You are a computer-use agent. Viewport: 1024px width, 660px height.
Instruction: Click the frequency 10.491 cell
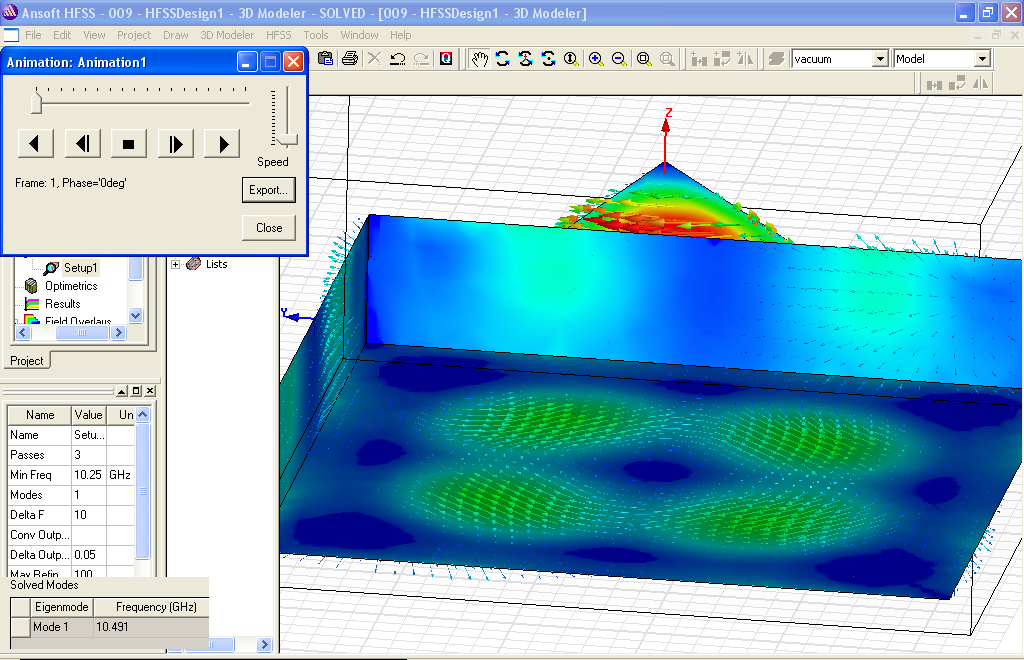tap(151, 627)
